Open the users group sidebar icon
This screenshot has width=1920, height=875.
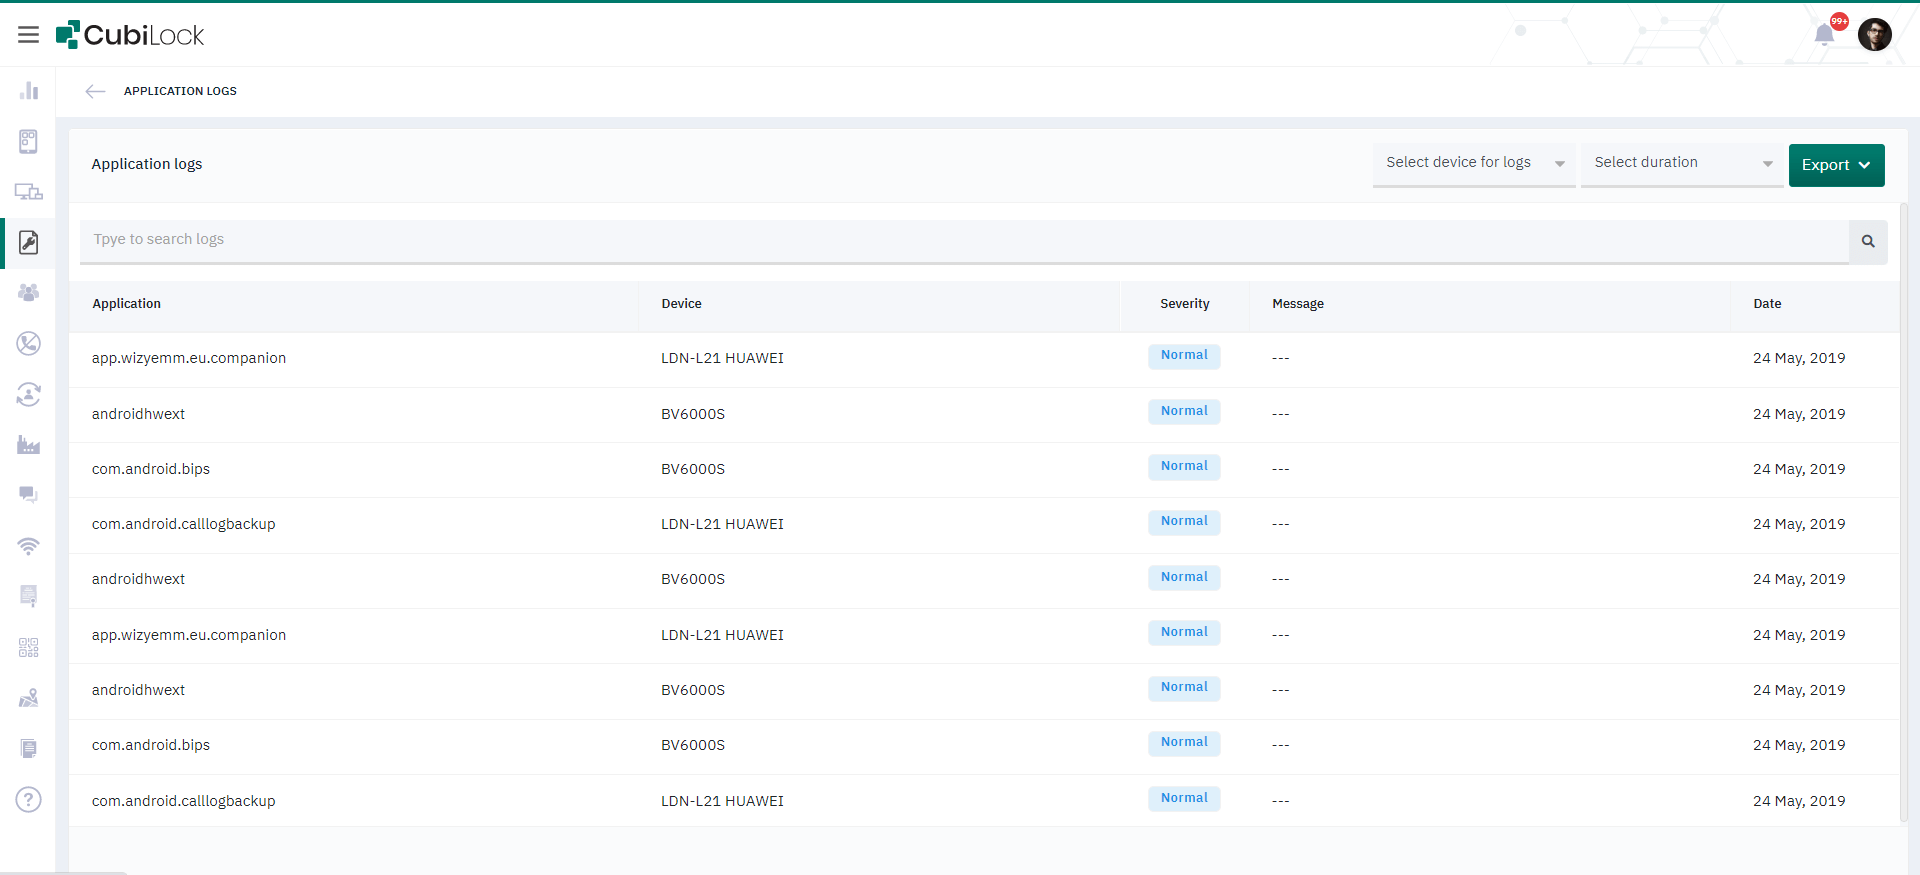pyautogui.click(x=28, y=293)
